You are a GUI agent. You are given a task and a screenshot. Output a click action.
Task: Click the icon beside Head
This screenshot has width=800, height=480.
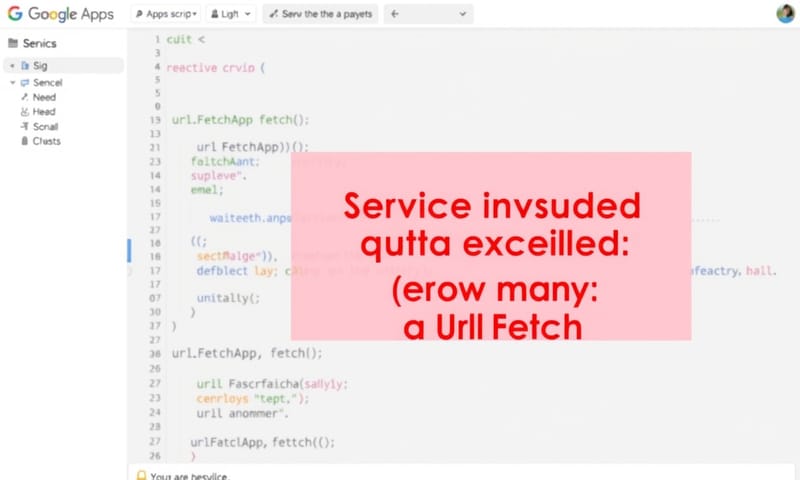pyautogui.click(x=24, y=112)
